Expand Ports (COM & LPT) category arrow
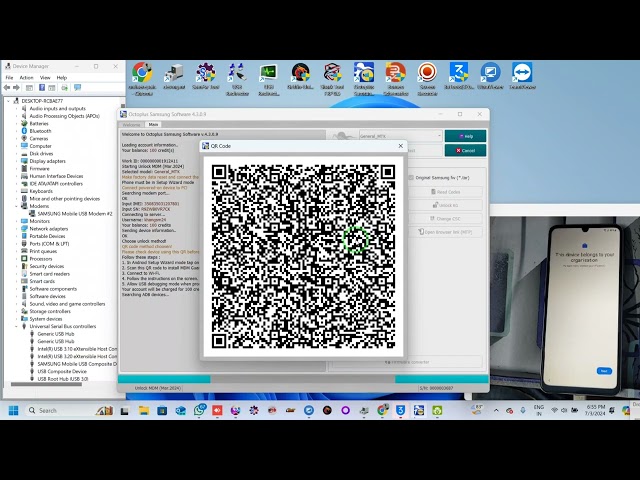Image resolution: width=640 pixels, height=480 pixels. tap(17, 244)
